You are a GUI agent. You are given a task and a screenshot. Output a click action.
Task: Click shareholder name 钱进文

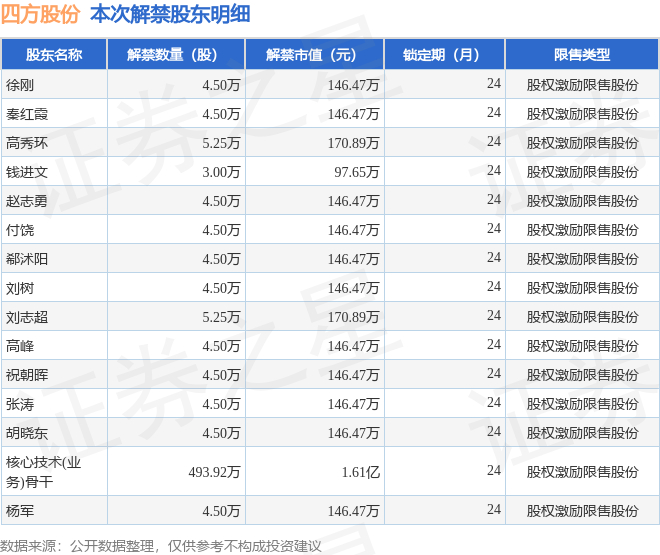(27, 173)
